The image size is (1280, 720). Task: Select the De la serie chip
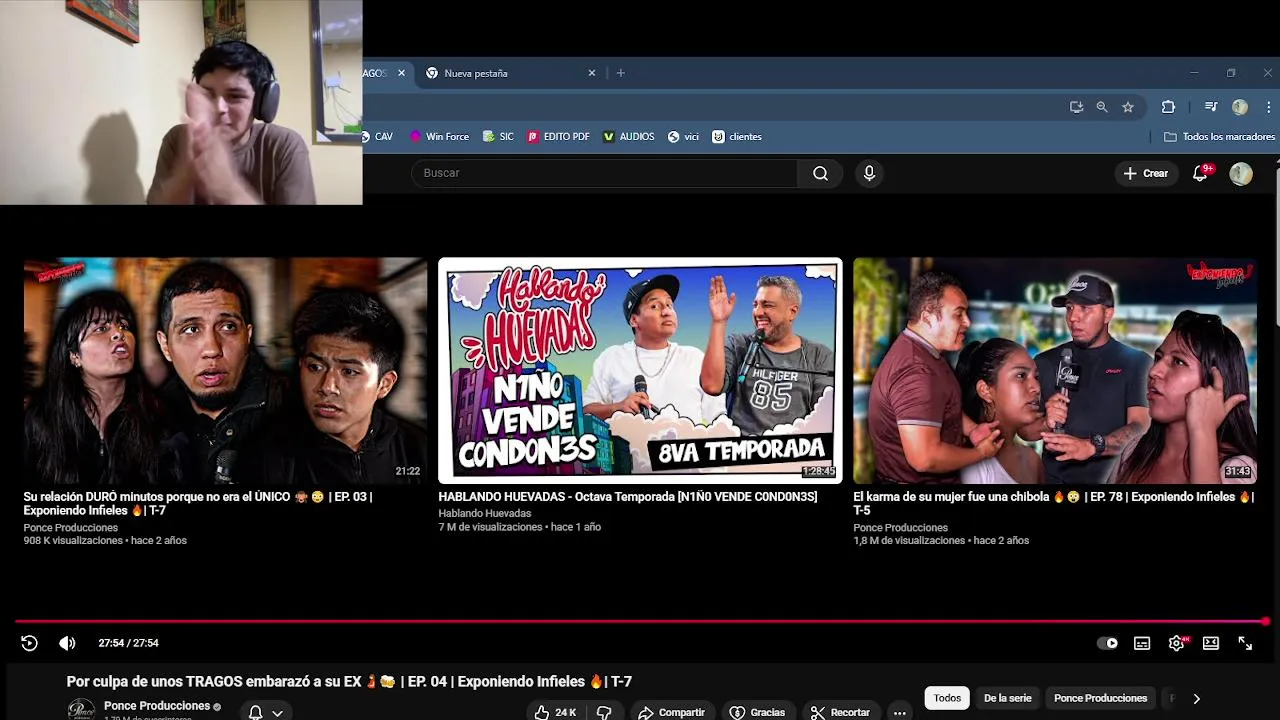1007,698
